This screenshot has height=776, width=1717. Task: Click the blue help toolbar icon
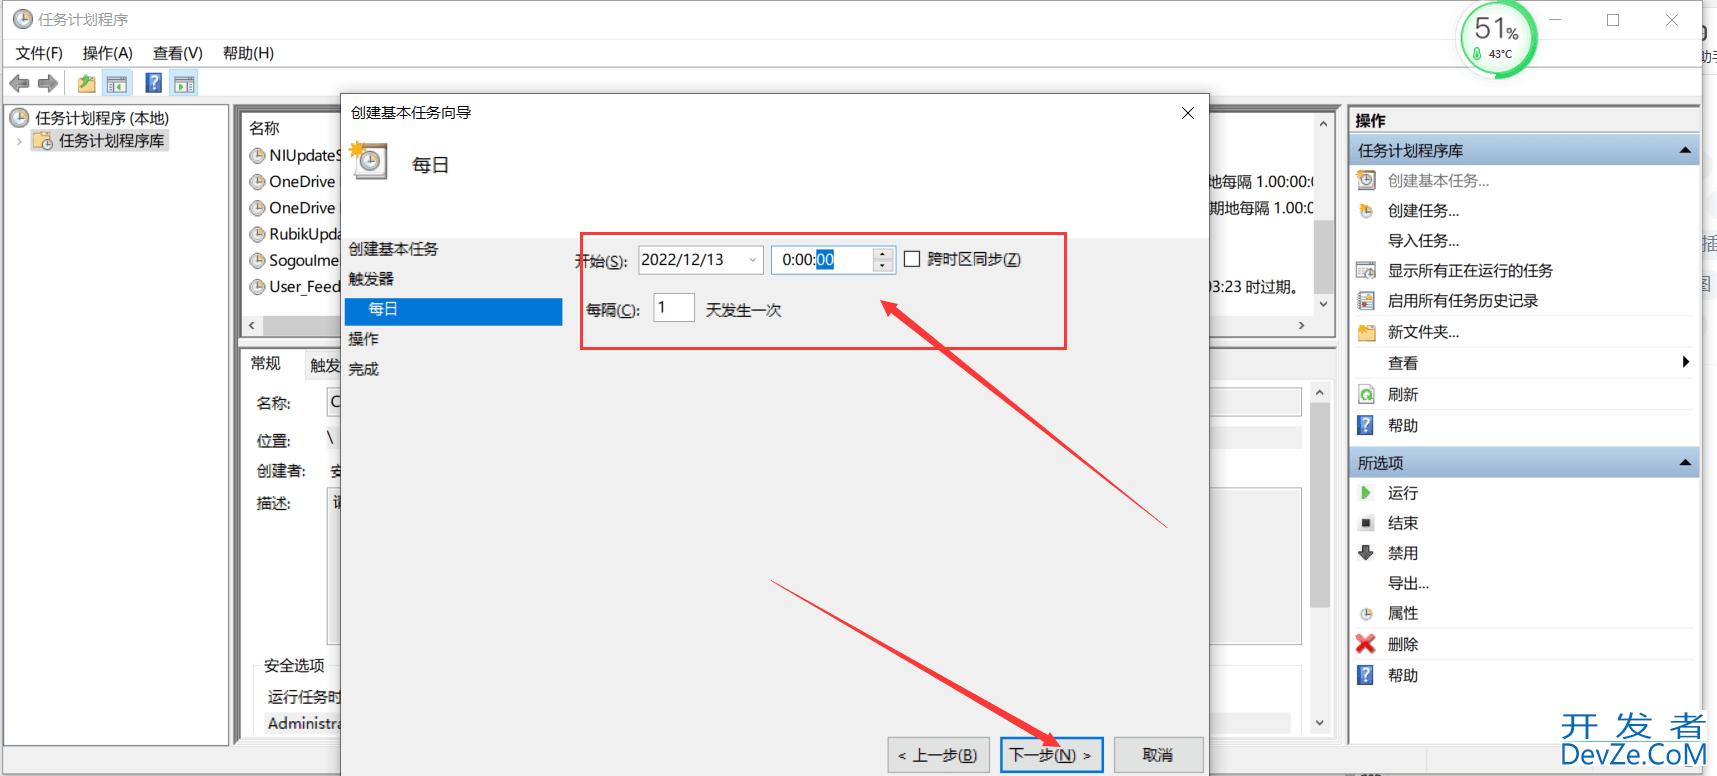pos(153,83)
